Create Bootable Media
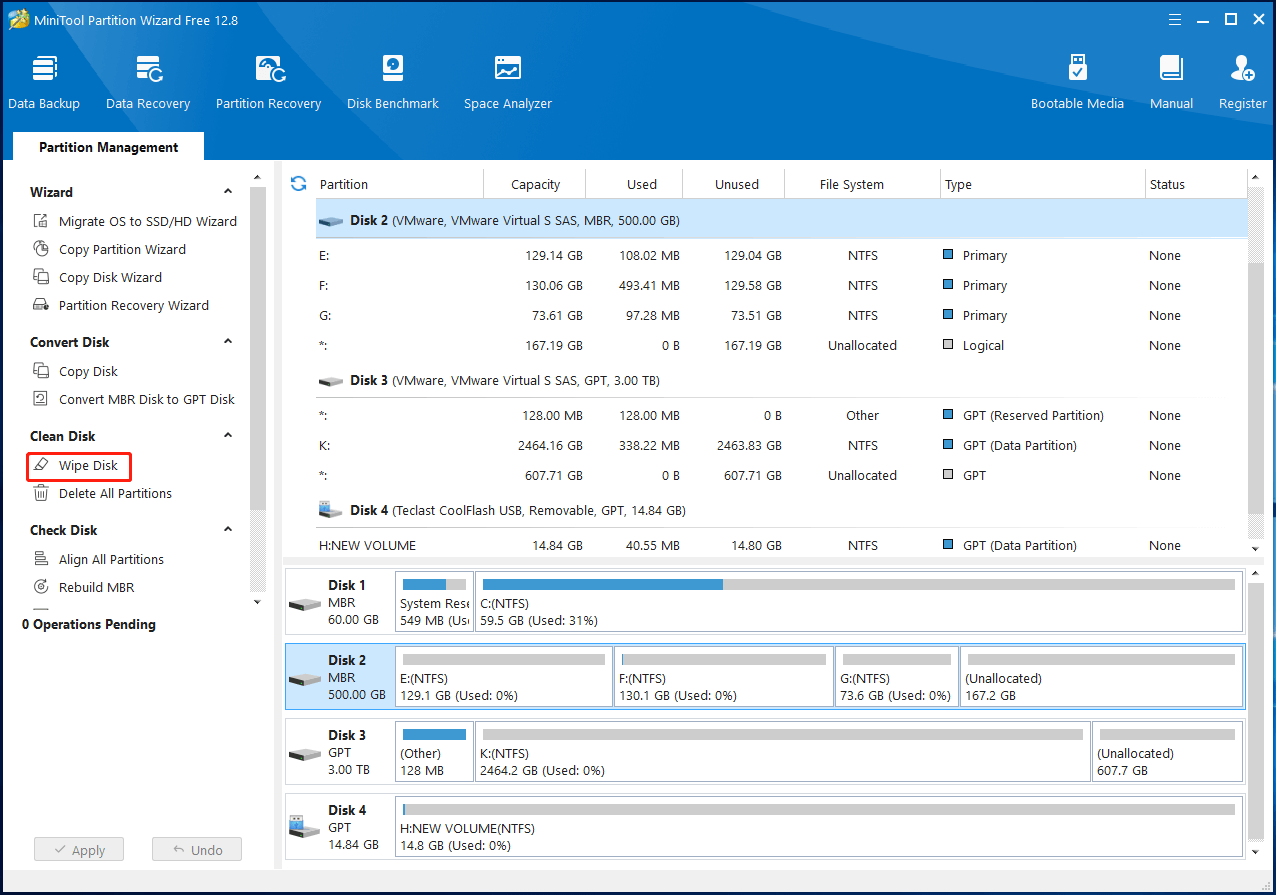1276x895 pixels. [x=1077, y=82]
